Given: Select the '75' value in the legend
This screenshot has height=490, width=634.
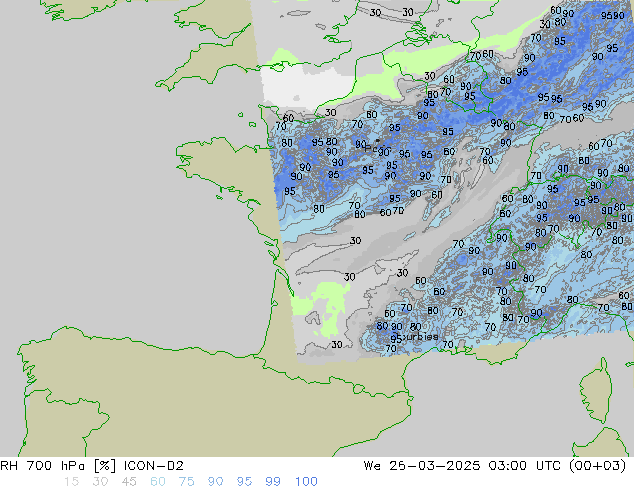Looking at the screenshot, I should click(186, 482).
